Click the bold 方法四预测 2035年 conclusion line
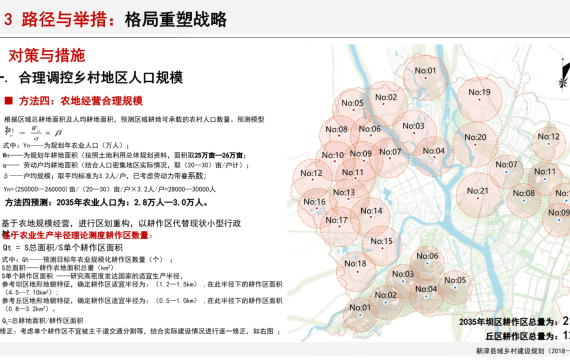Image resolution: width=570 pixels, height=360 pixels. pyautogui.click(x=106, y=202)
